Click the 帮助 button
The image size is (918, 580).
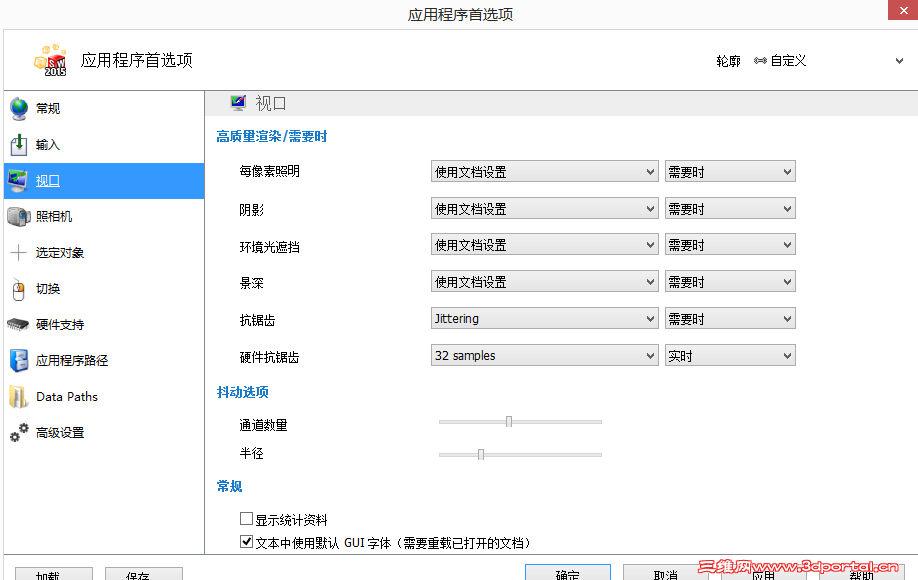(x=861, y=574)
